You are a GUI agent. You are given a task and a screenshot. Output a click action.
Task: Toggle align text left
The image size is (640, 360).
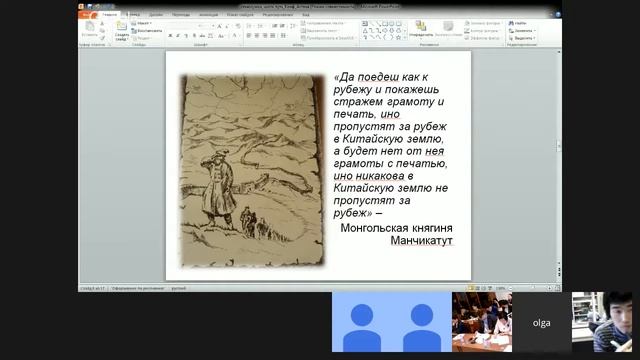click(x=249, y=36)
